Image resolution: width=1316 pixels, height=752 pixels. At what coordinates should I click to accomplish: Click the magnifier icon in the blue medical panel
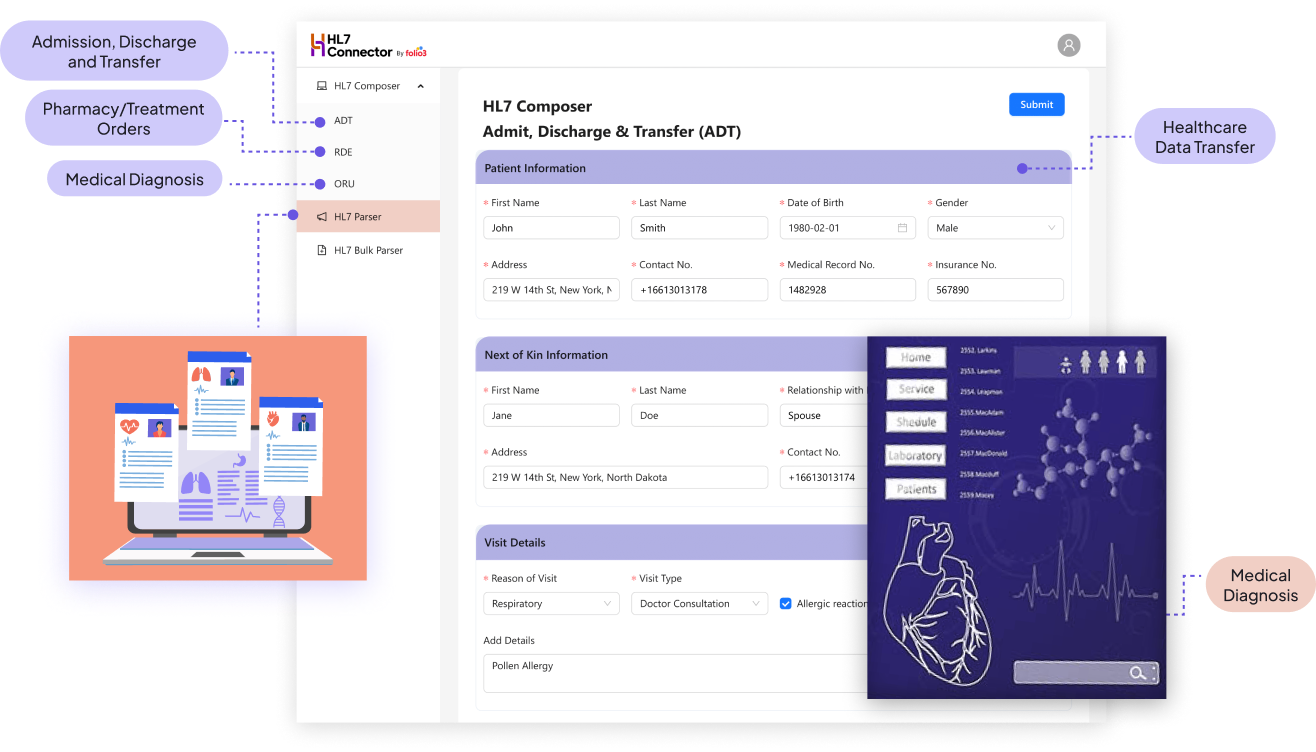1138,673
